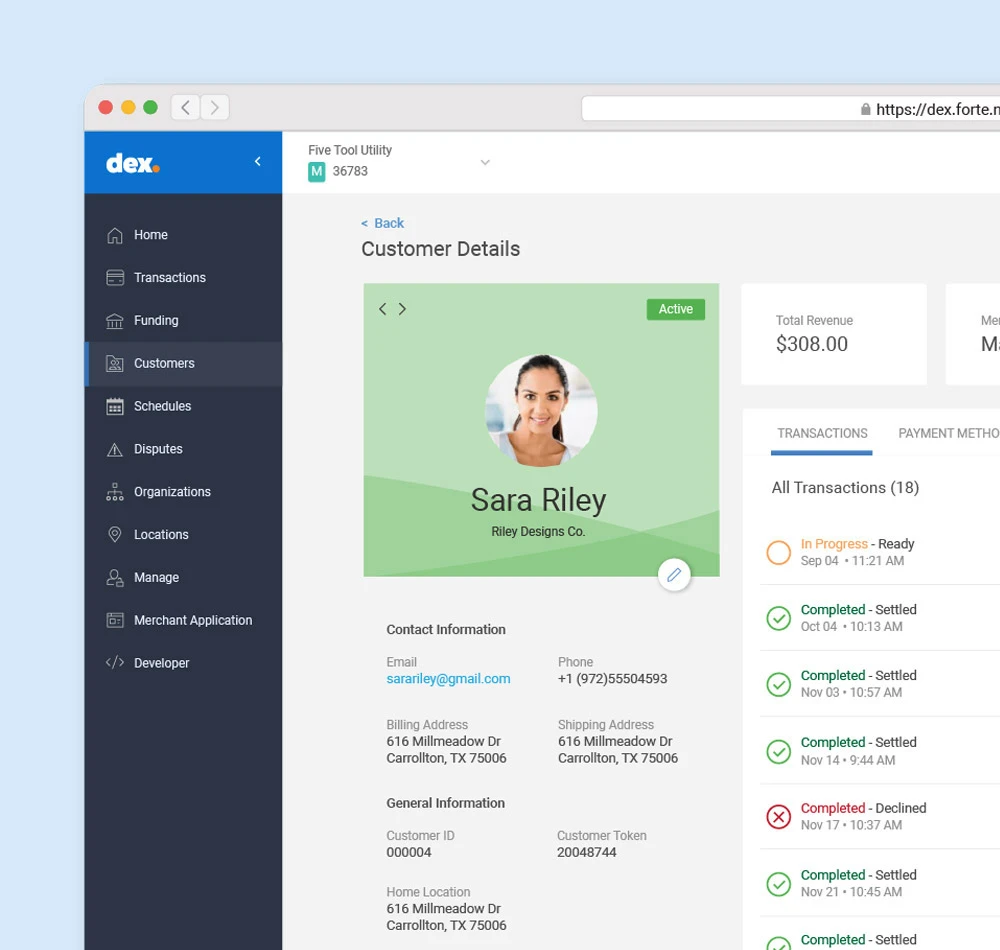Click the Funding bank icon
Screen dimensions: 1000x950
tap(115, 321)
